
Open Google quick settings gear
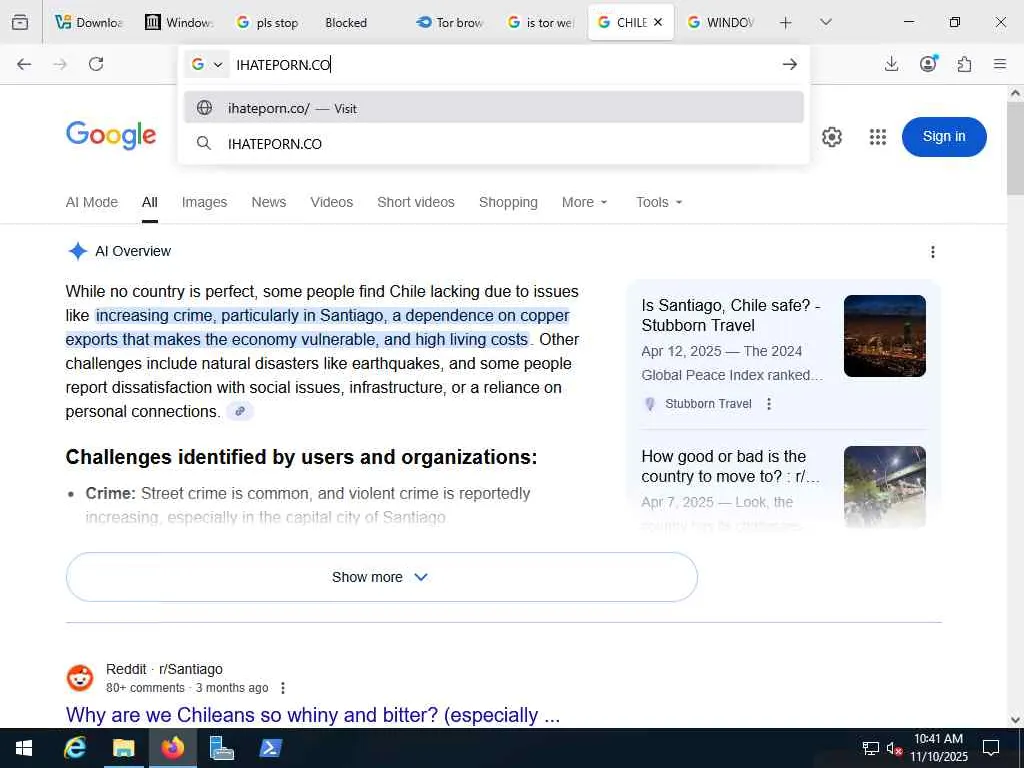[x=831, y=137]
